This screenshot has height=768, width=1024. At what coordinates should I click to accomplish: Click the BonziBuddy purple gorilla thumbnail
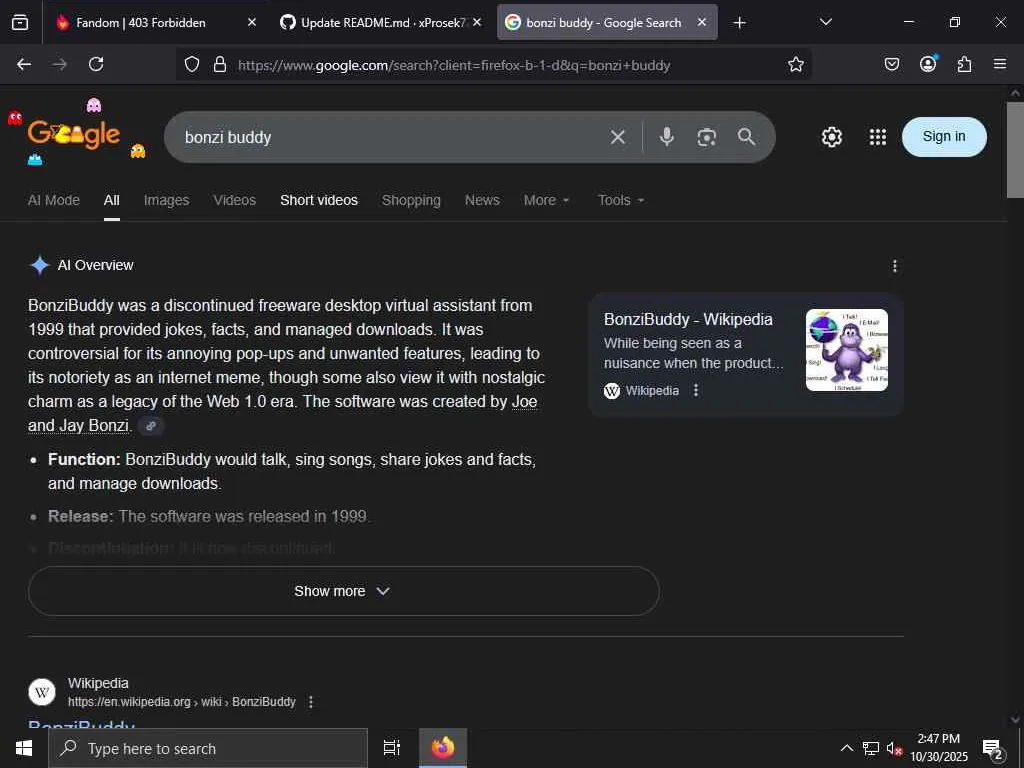click(x=846, y=350)
